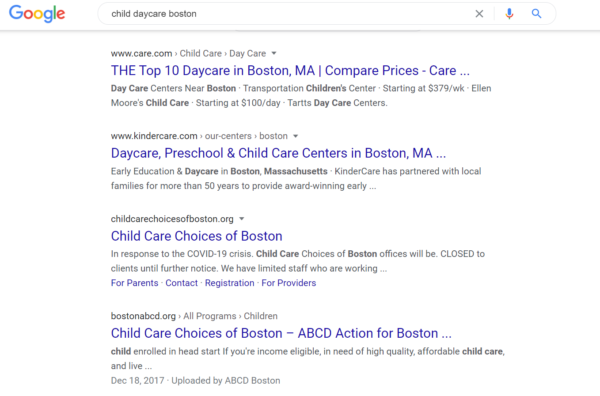Viewport: 600px width, 396px height.
Task: Clear the search box with X icon
Action: click(479, 14)
